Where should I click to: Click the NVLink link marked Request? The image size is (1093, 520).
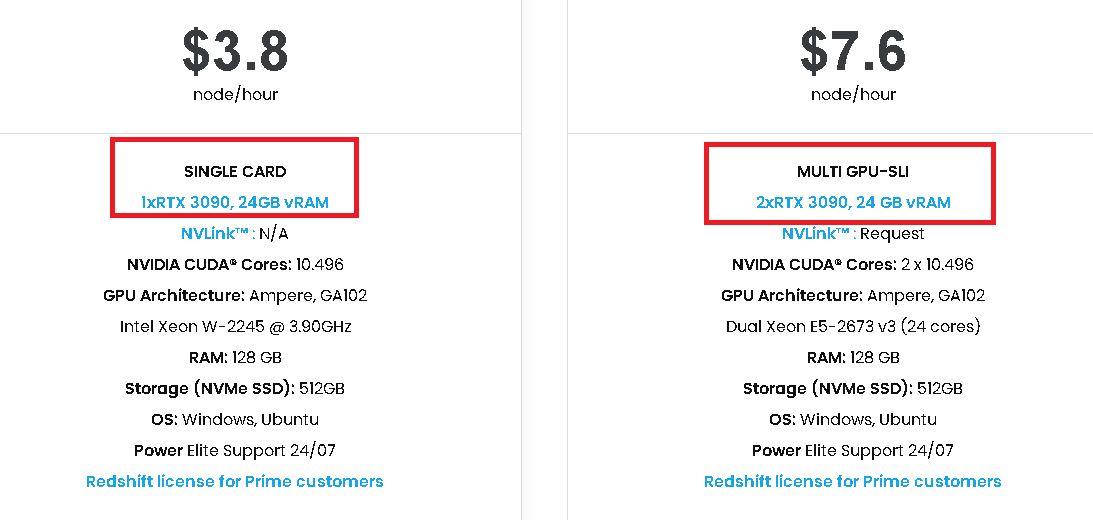click(x=817, y=233)
